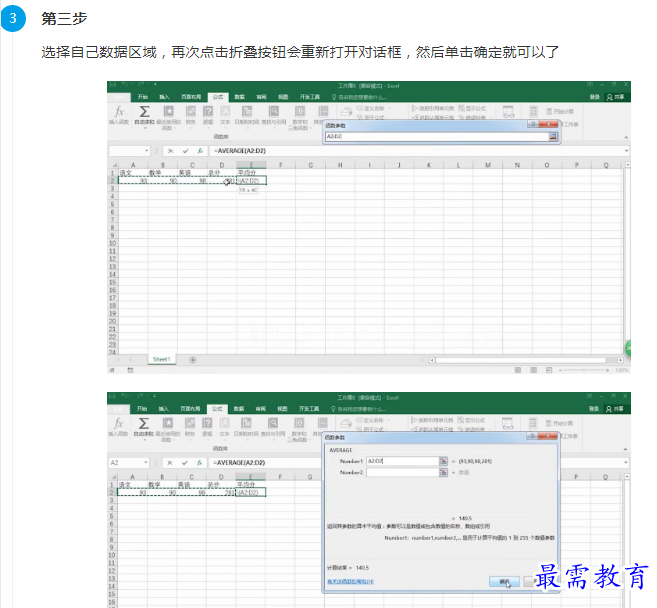Open A2 name box dropdown in second Excel image
657x608 pixels.
[145, 463]
